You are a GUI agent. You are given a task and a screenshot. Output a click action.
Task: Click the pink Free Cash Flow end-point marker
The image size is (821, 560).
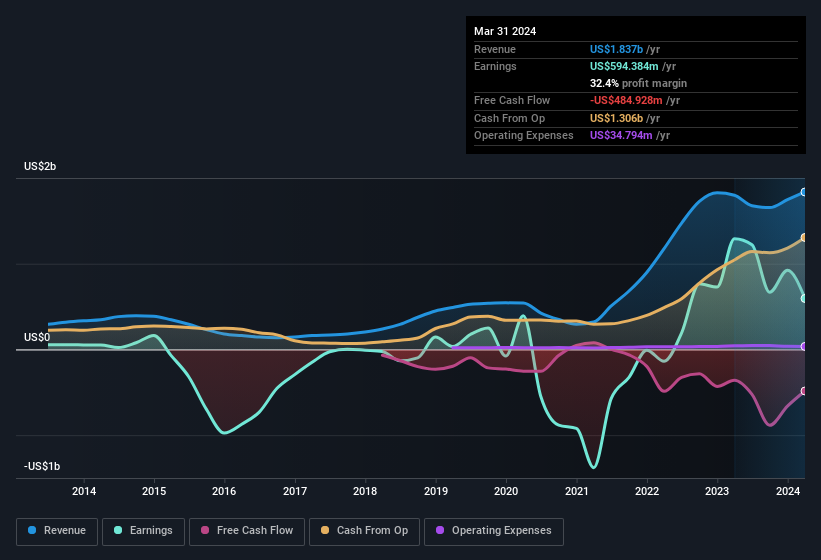click(803, 391)
